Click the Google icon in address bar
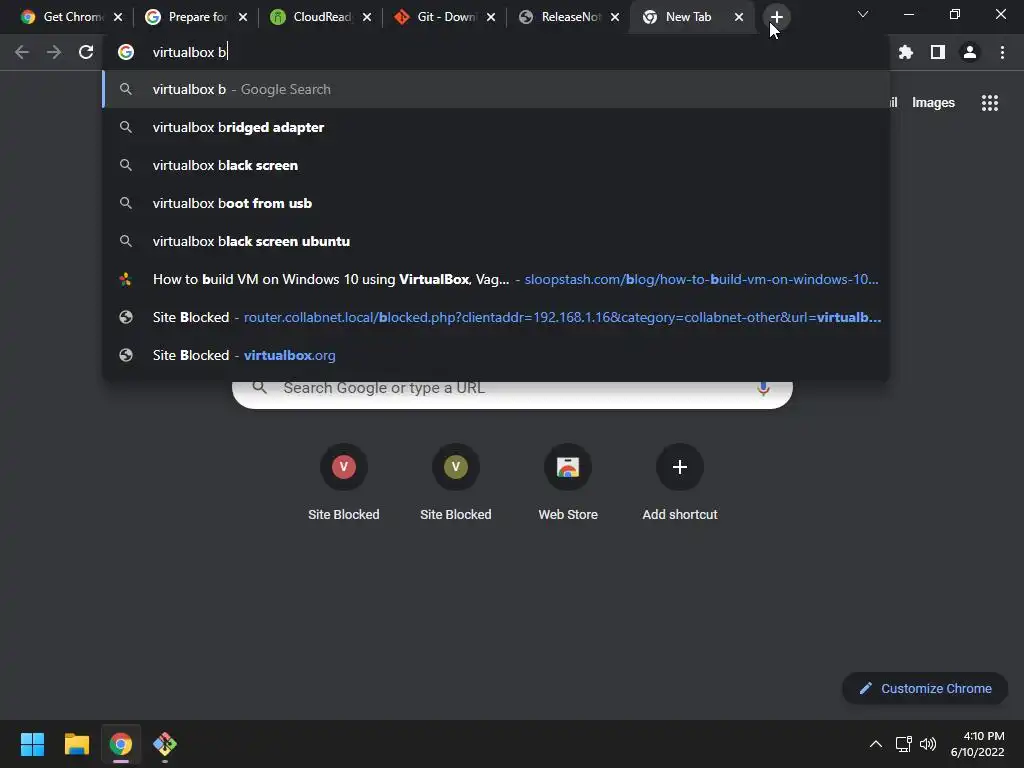This screenshot has height=768, width=1024. click(x=126, y=52)
